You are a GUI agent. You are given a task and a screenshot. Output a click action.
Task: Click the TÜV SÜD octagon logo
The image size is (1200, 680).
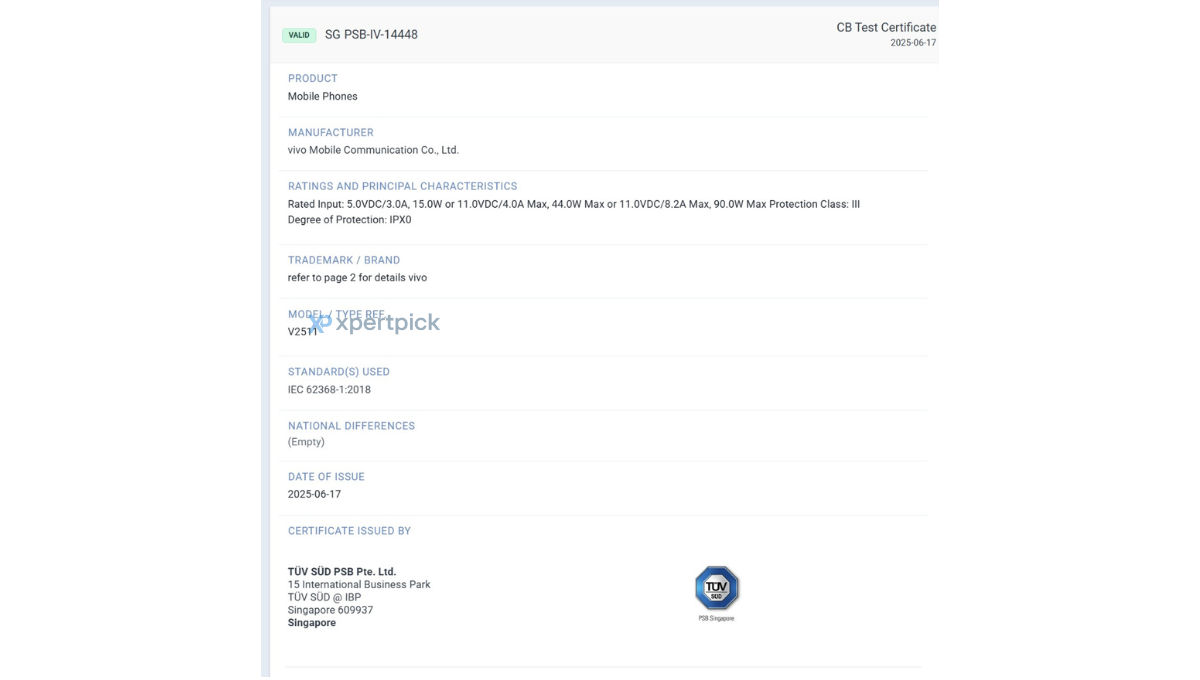pos(717,588)
